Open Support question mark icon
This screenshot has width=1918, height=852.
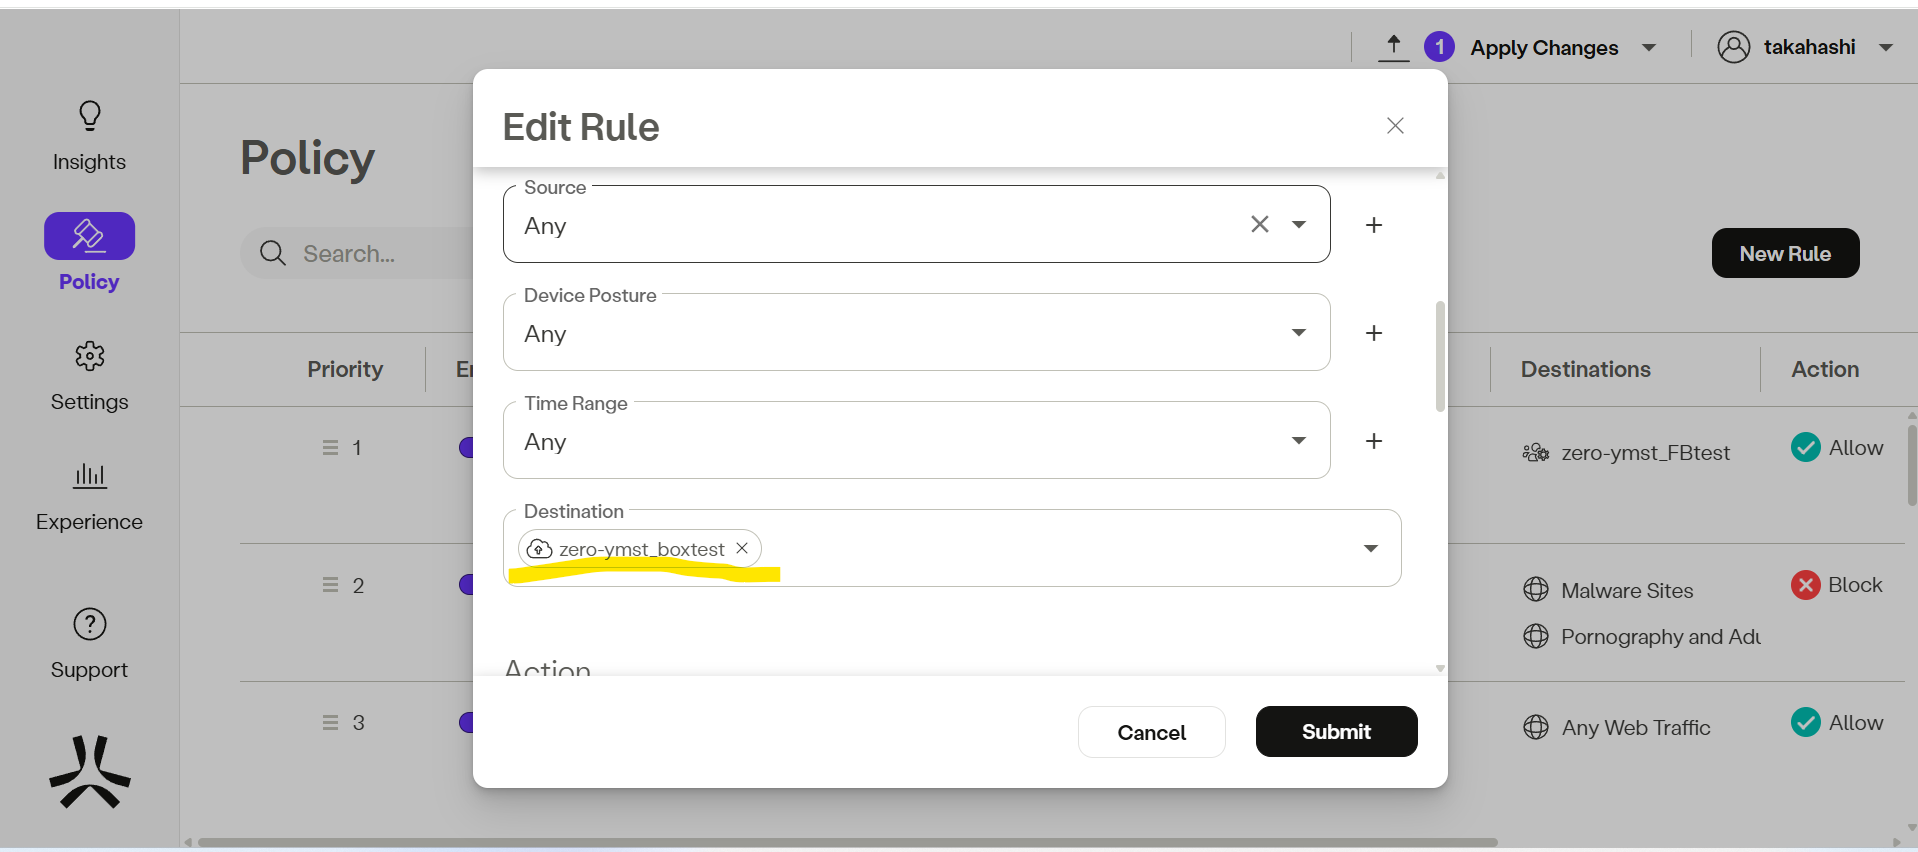point(89,624)
